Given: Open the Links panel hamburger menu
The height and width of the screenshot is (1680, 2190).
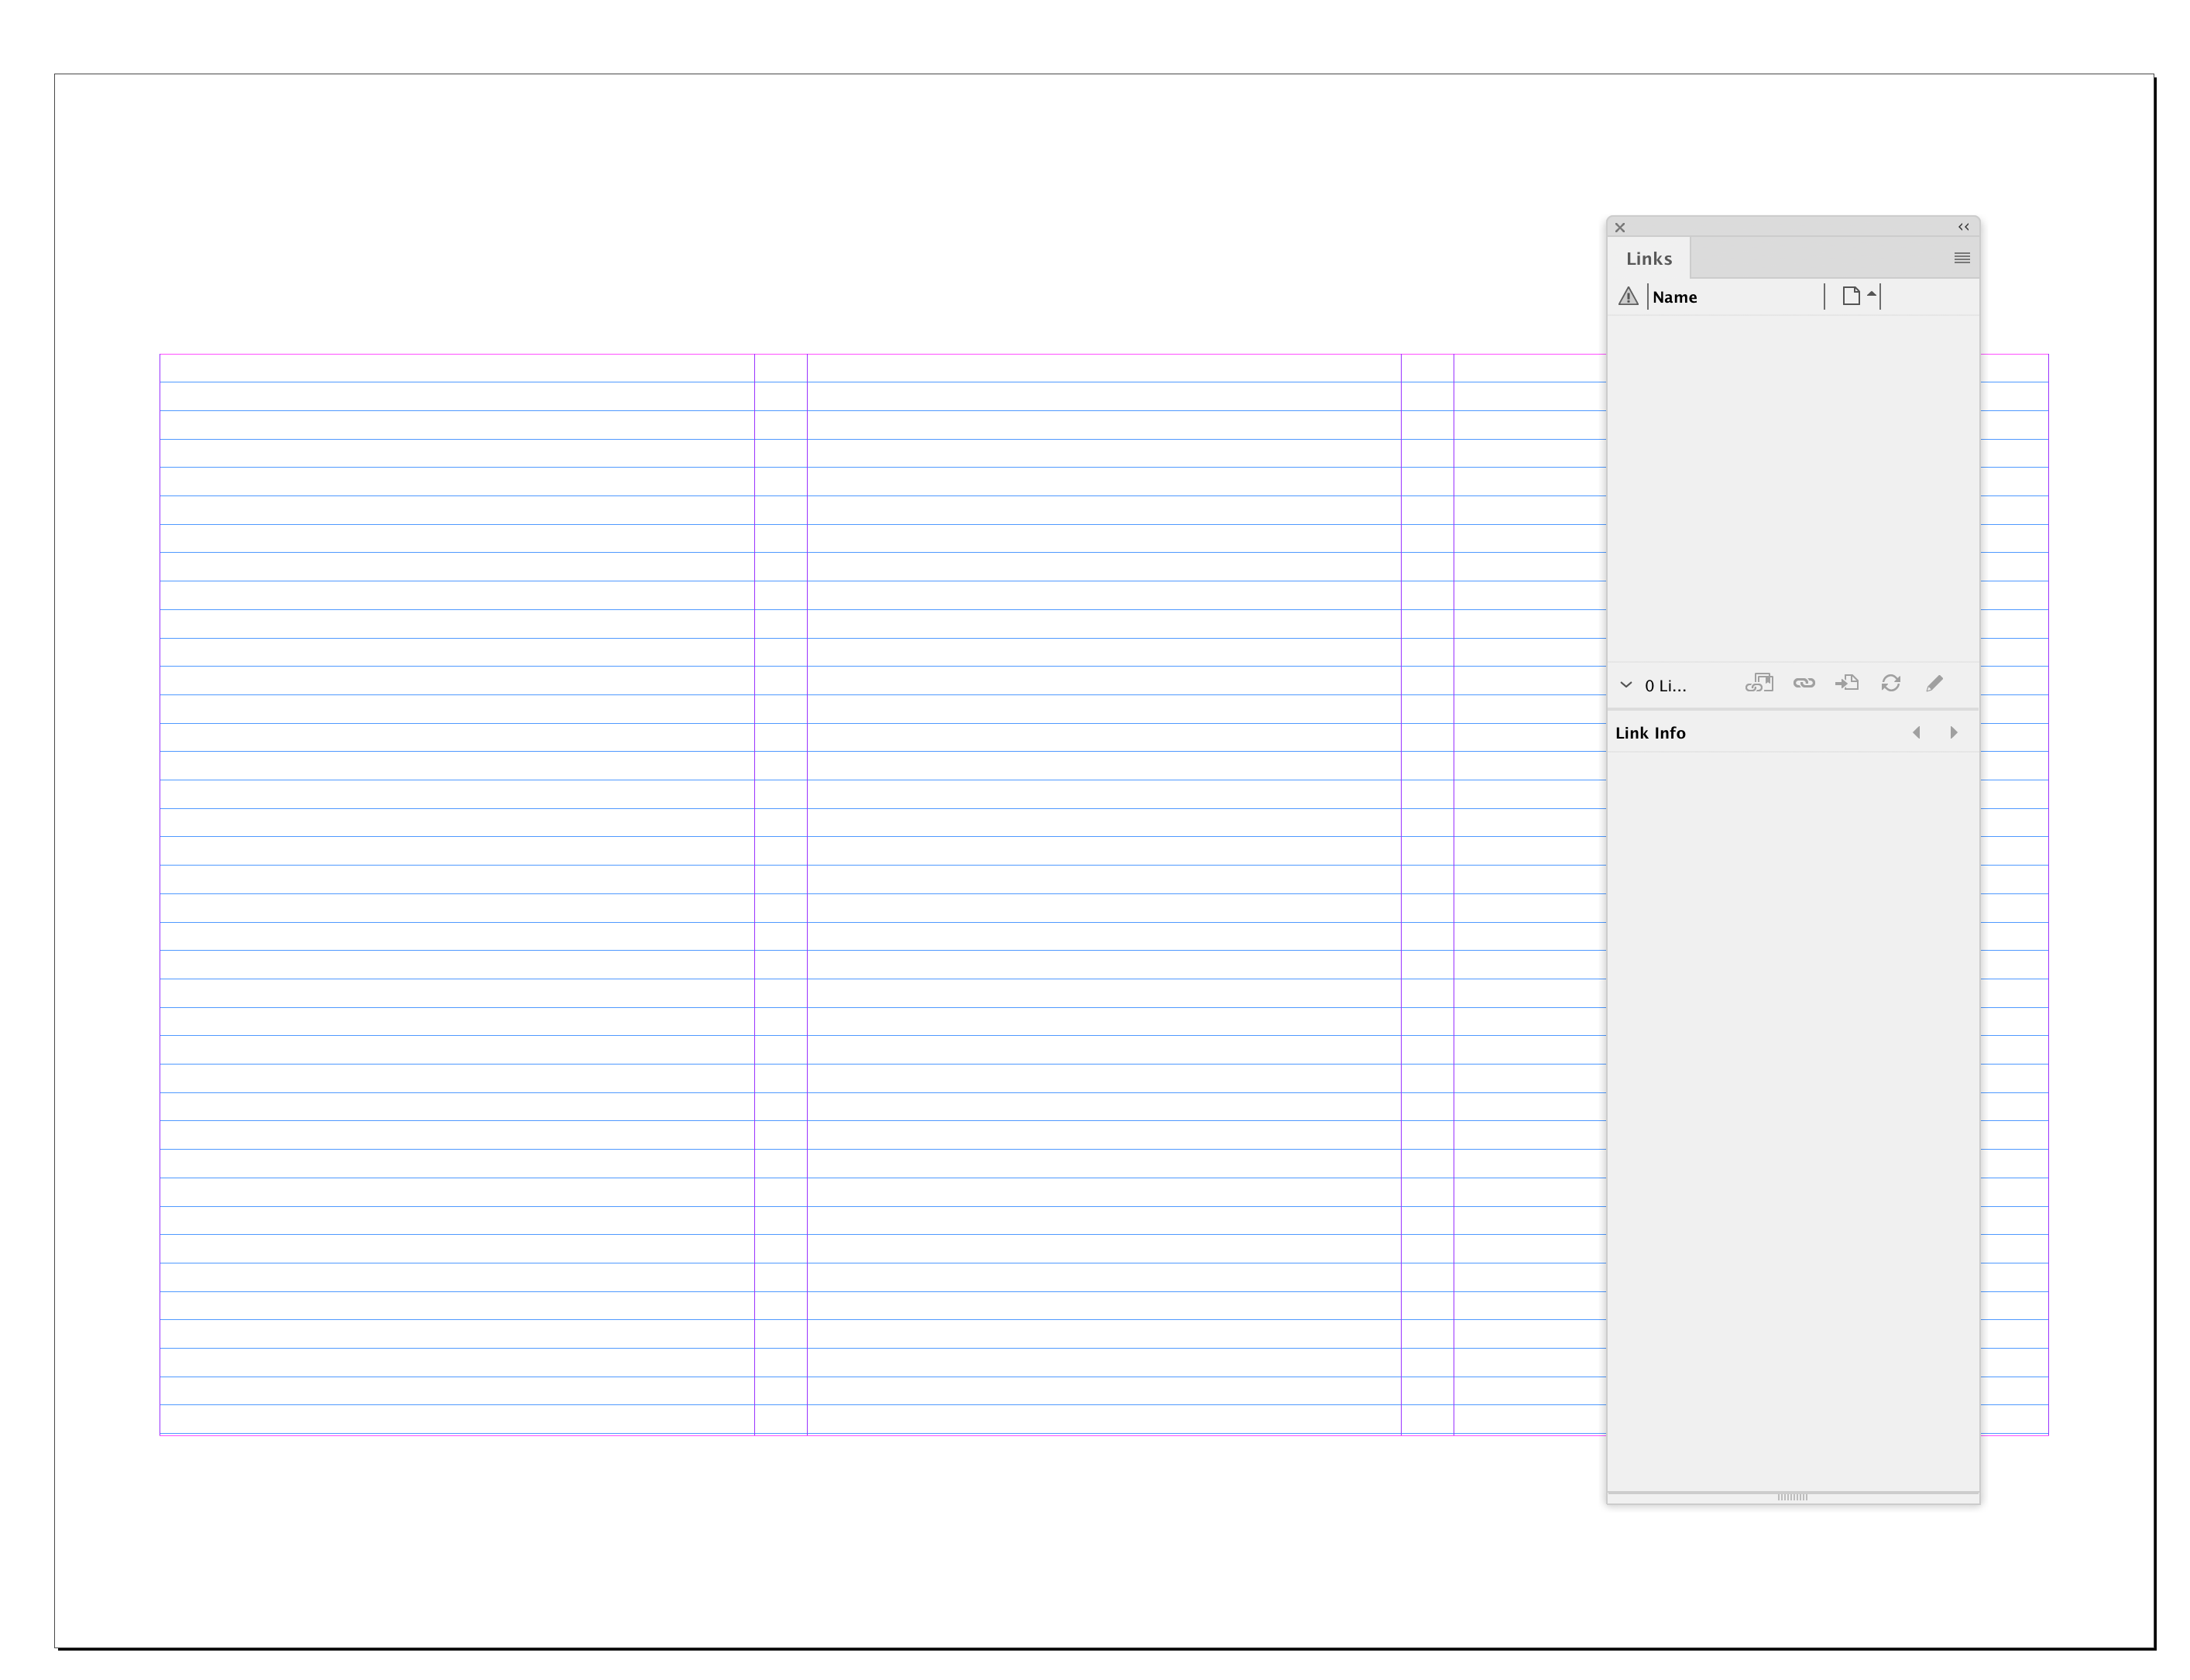Looking at the screenshot, I should pyautogui.click(x=1961, y=258).
